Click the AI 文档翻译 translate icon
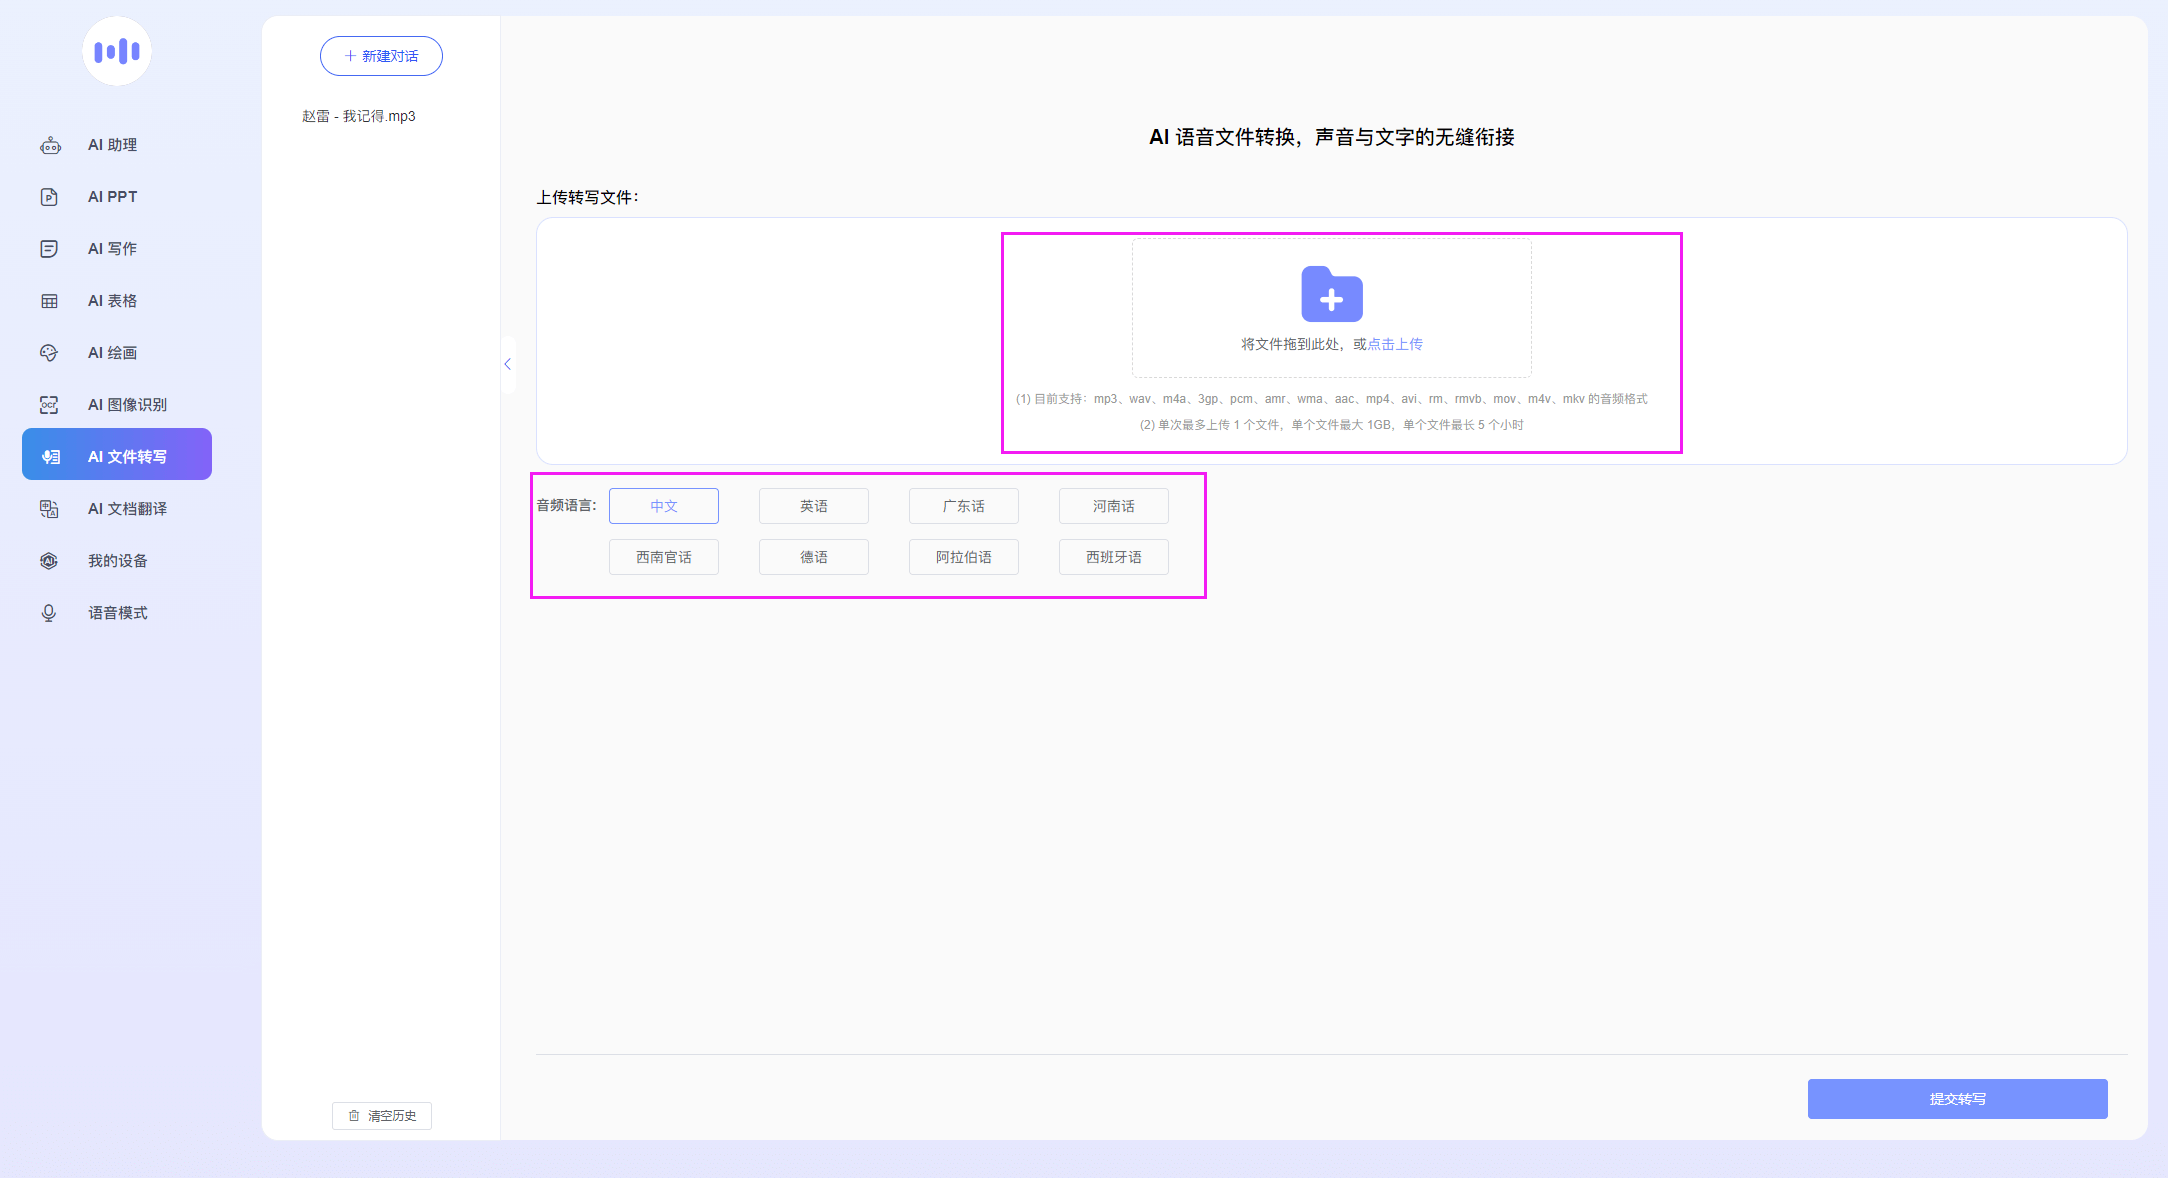Image resolution: width=2168 pixels, height=1178 pixels. (x=49, y=509)
